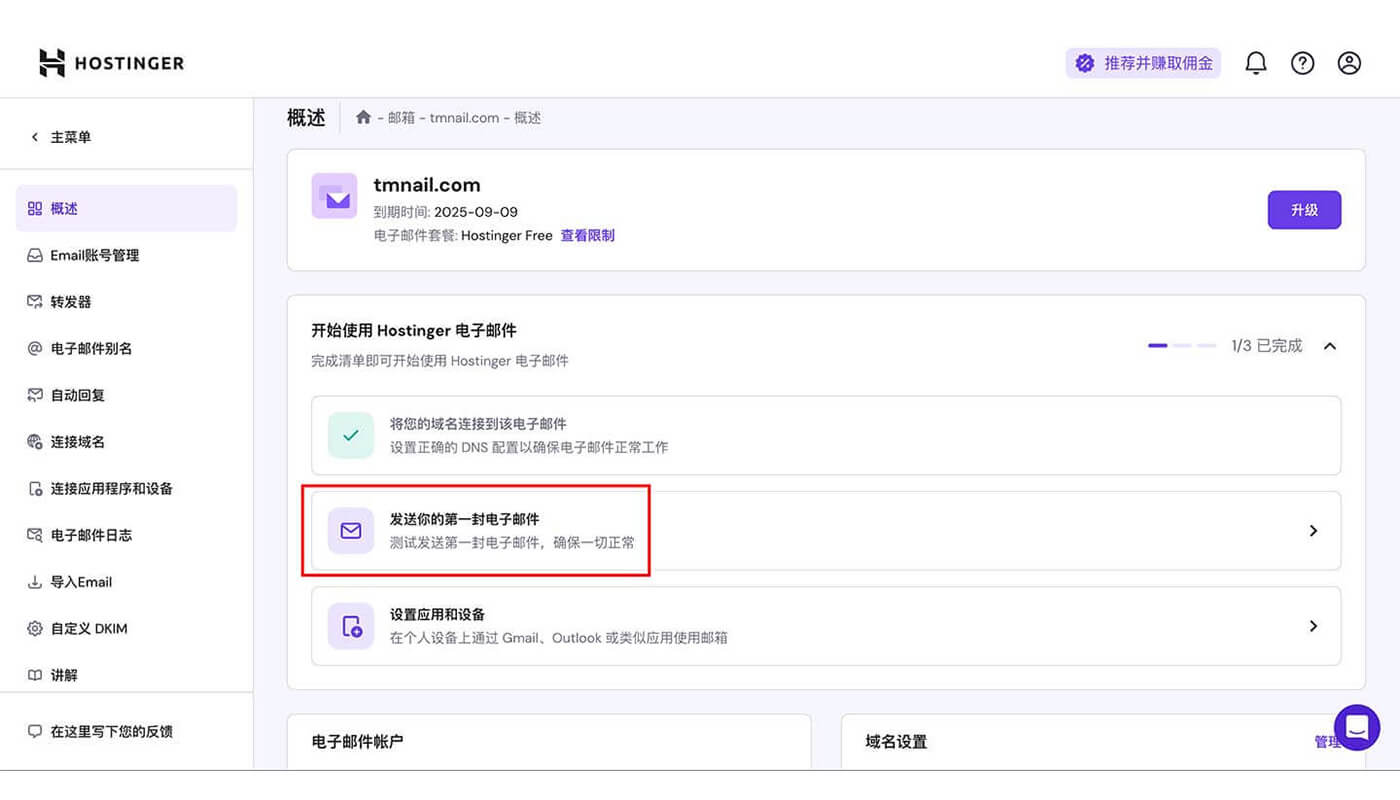Screen dimensions: 1400x800
Task: Click the 1/3 已完成 progress bar
Action: [1182, 346]
